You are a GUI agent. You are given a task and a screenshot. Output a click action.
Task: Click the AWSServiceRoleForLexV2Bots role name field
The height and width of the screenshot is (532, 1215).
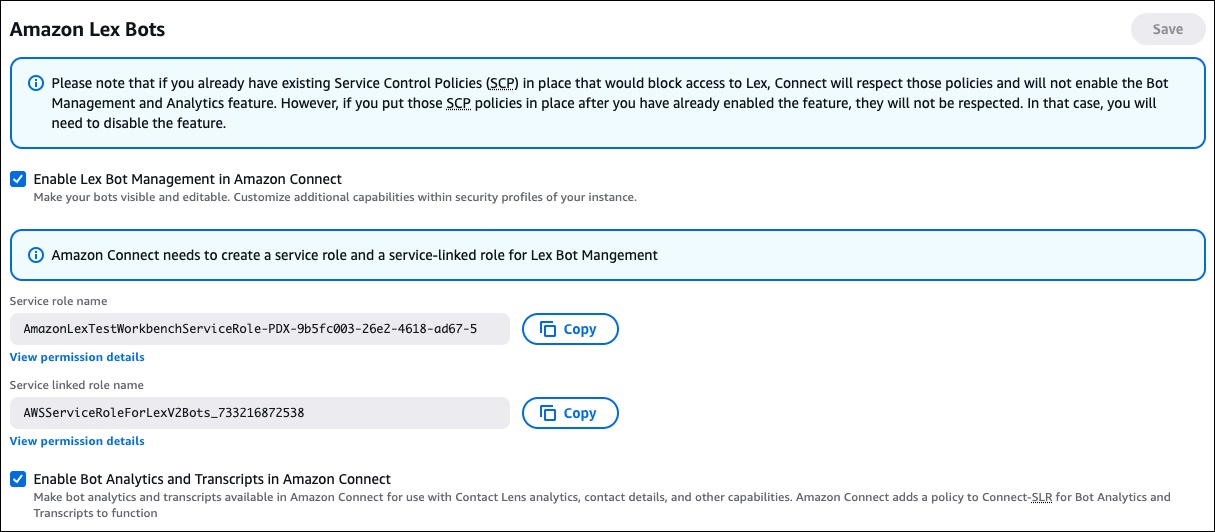[260, 413]
